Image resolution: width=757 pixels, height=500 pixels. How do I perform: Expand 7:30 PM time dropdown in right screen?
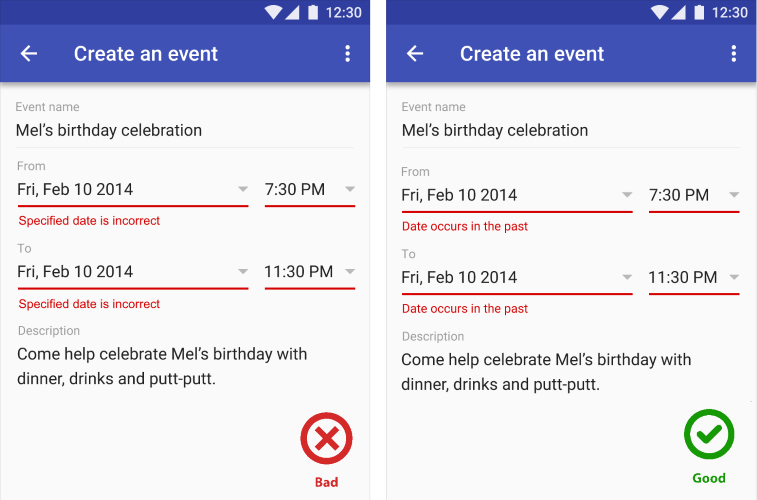pos(733,195)
